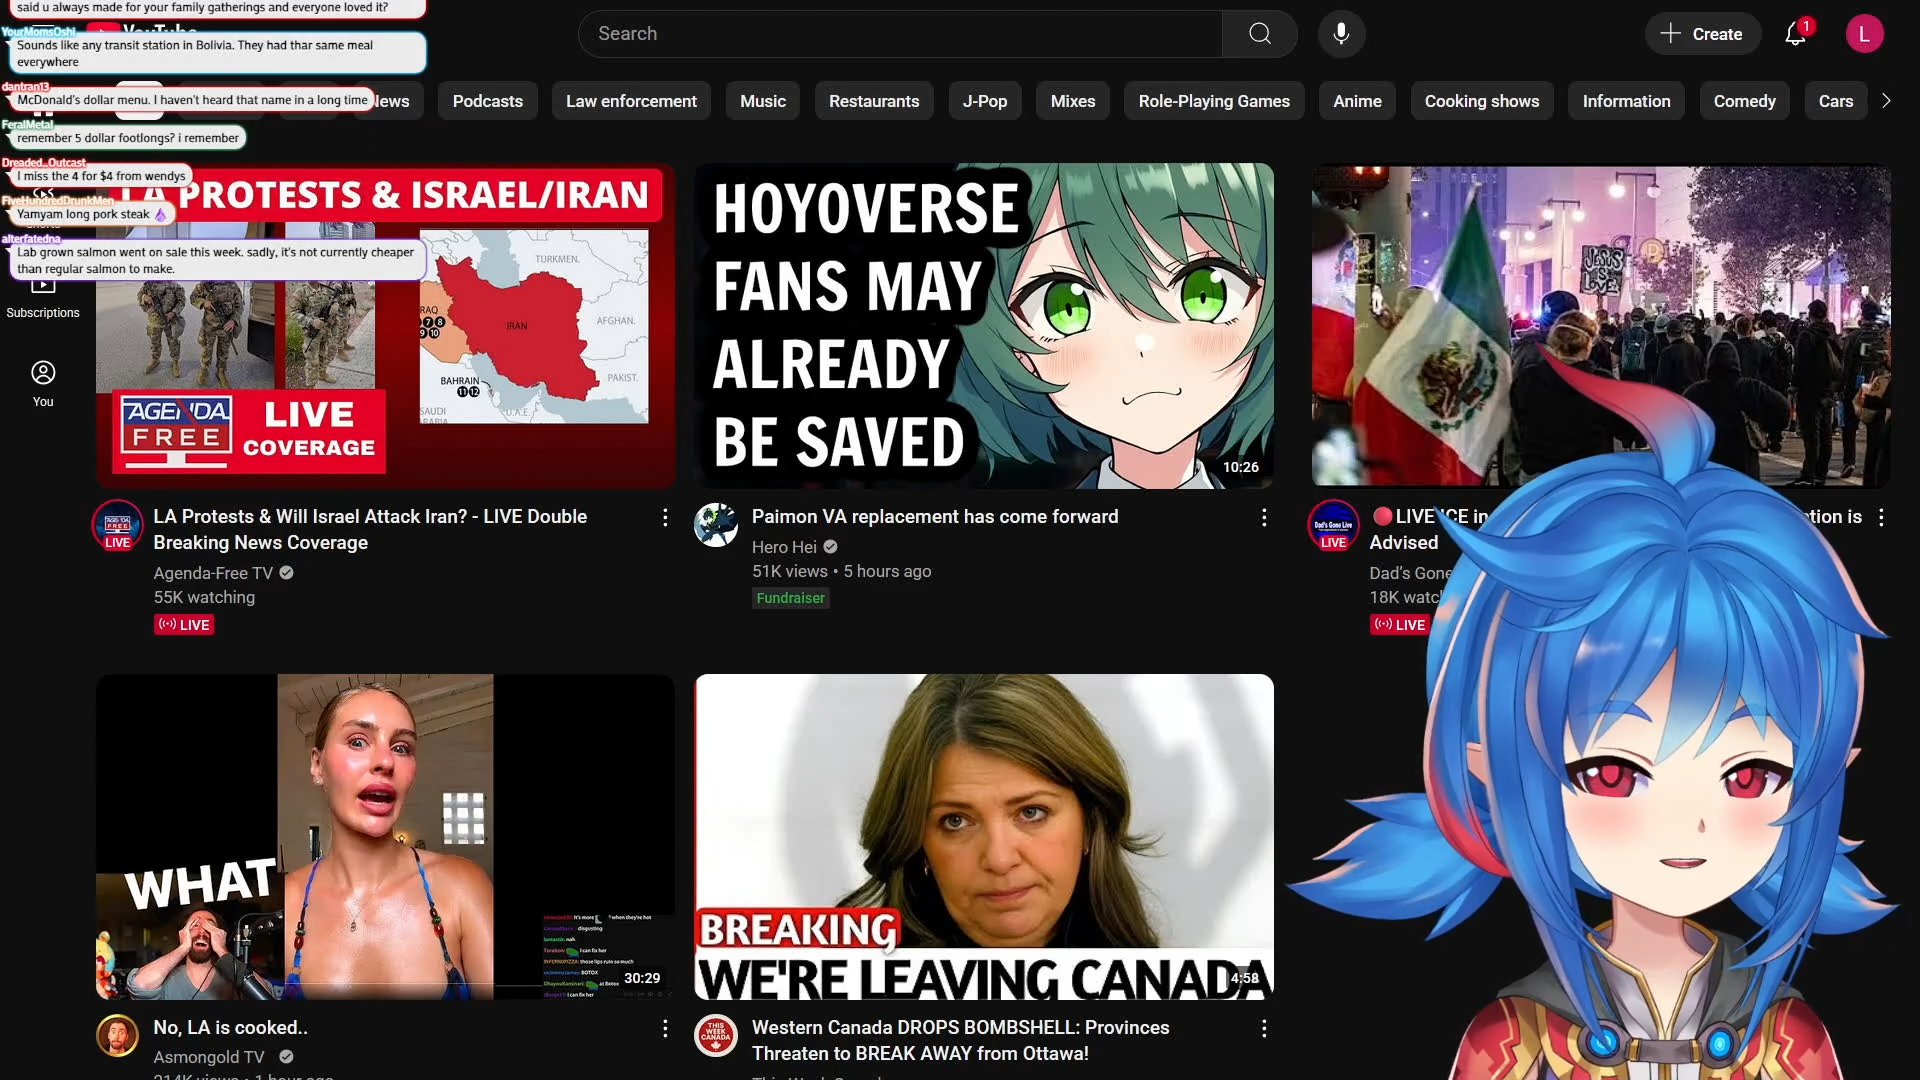
Task: Select the Cars chip
Action: pos(1836,101)
